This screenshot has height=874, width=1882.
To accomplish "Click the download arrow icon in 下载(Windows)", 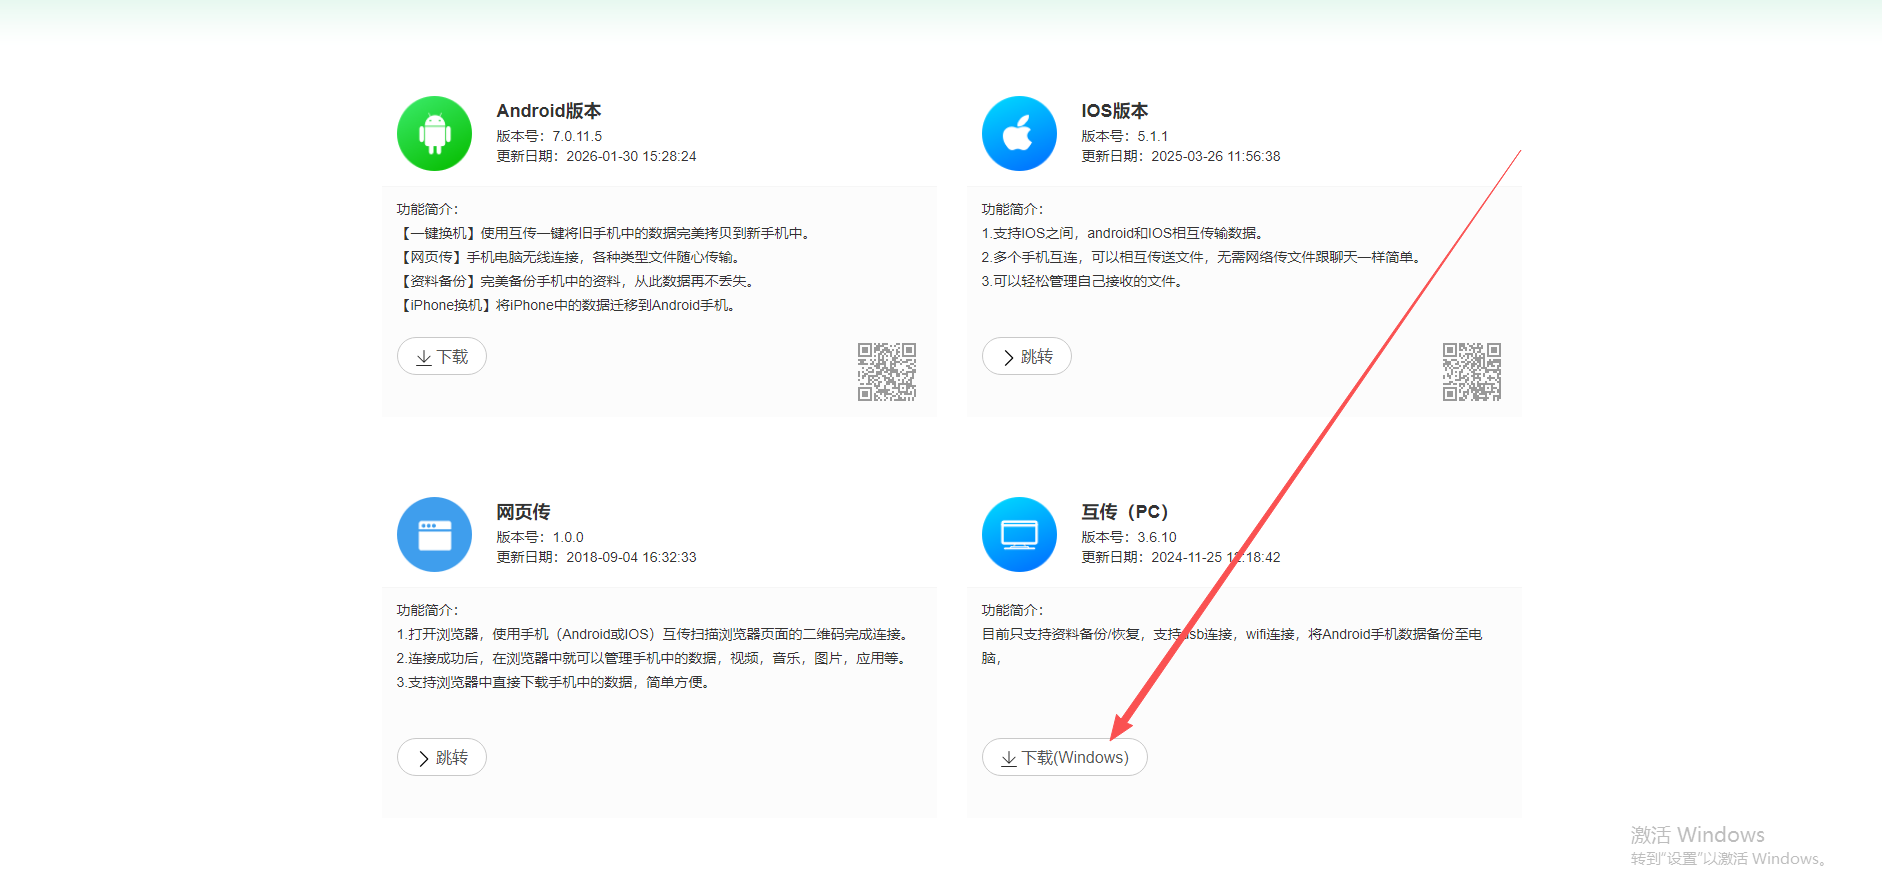I will [x=1009, y=758].
